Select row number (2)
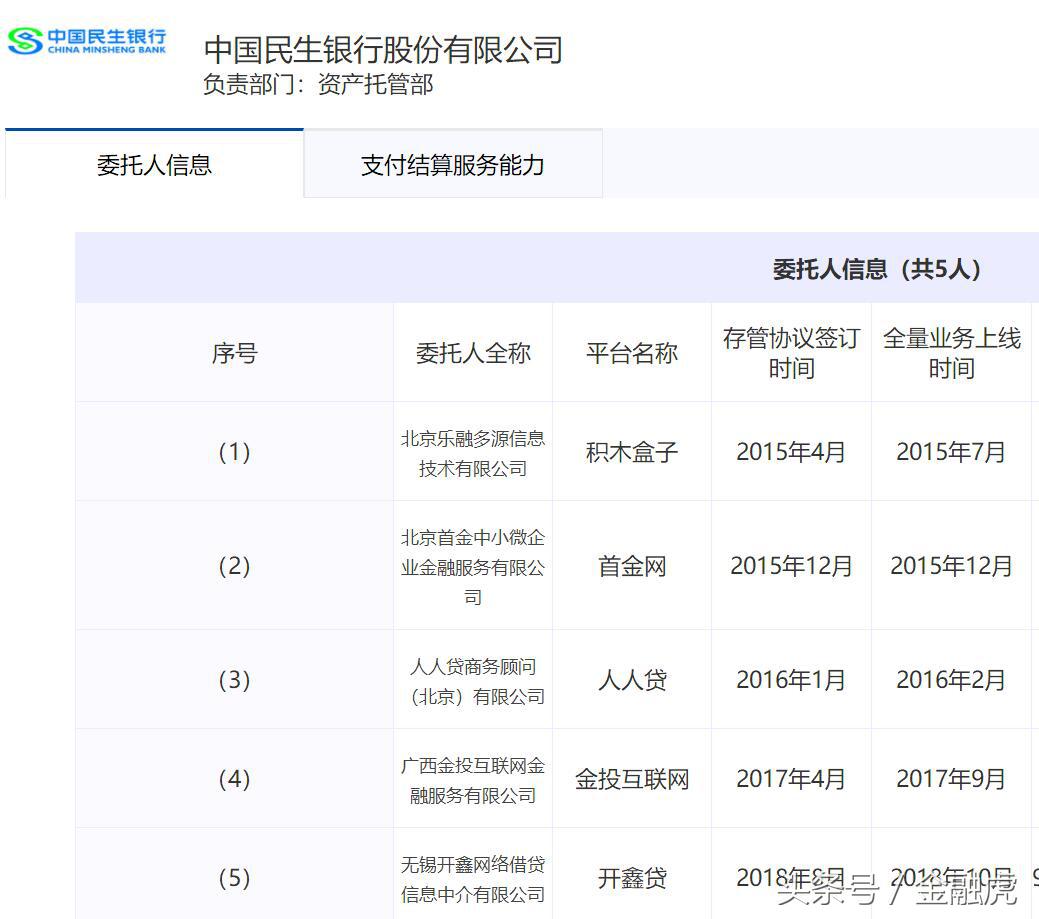 tap(234, 566)
